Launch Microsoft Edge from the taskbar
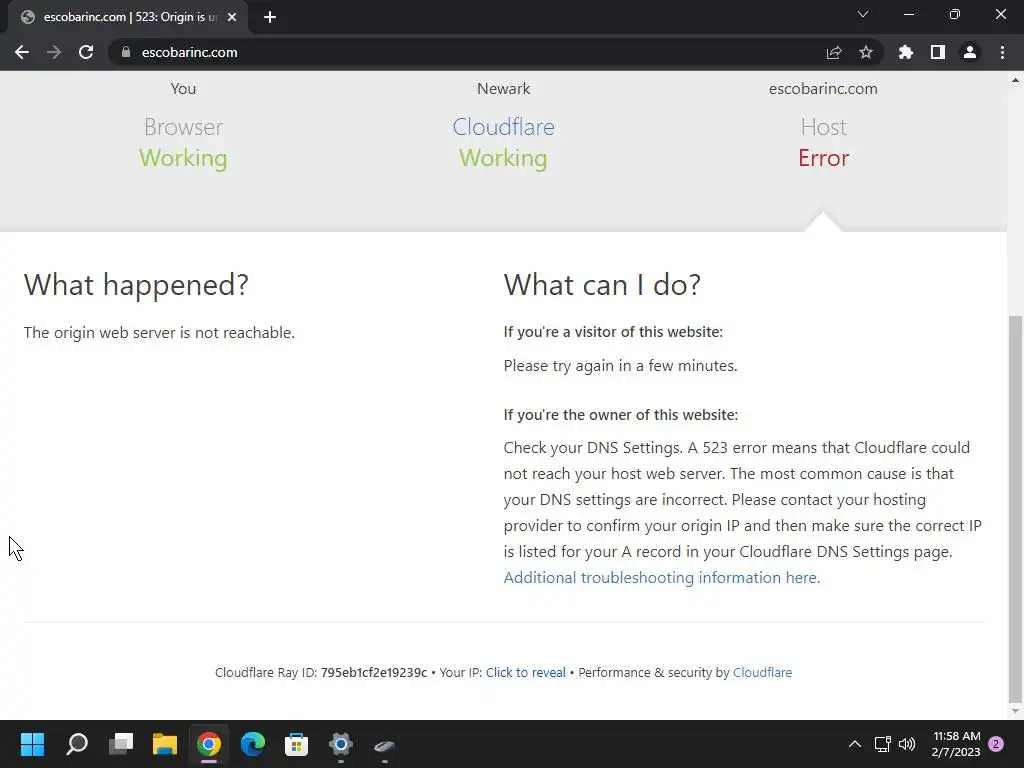1024x768 pixels. [253, 744]
